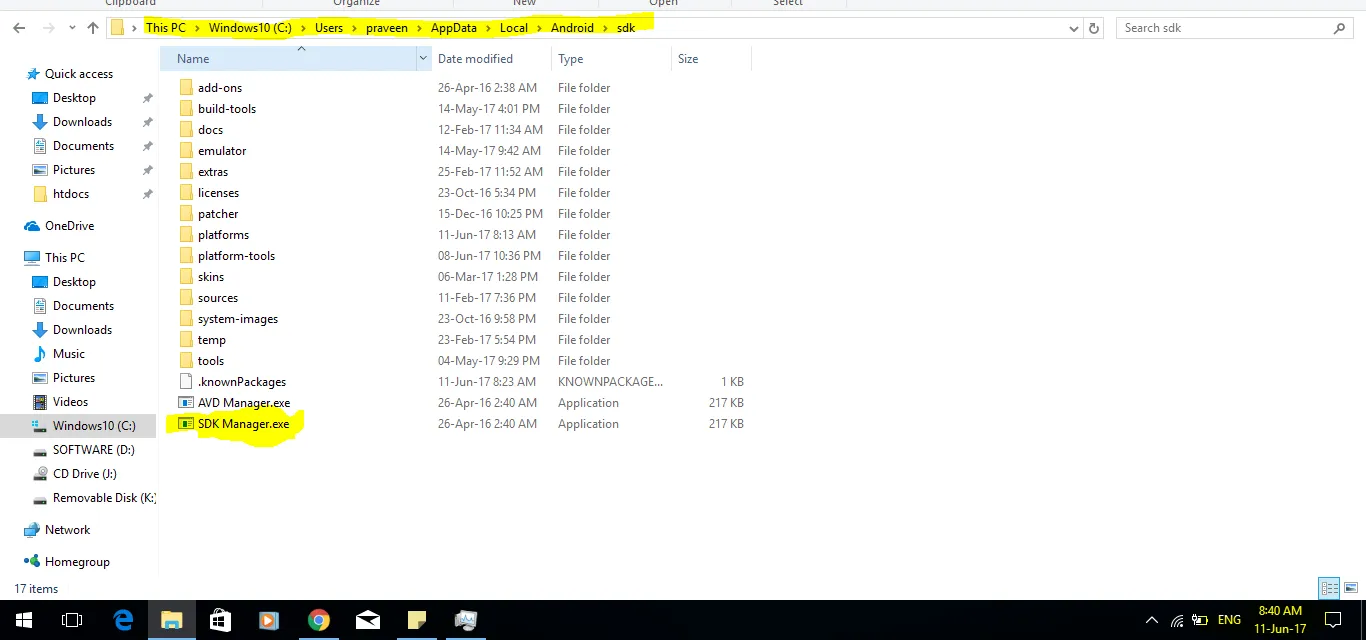Select the sources folder

[218, 298]
